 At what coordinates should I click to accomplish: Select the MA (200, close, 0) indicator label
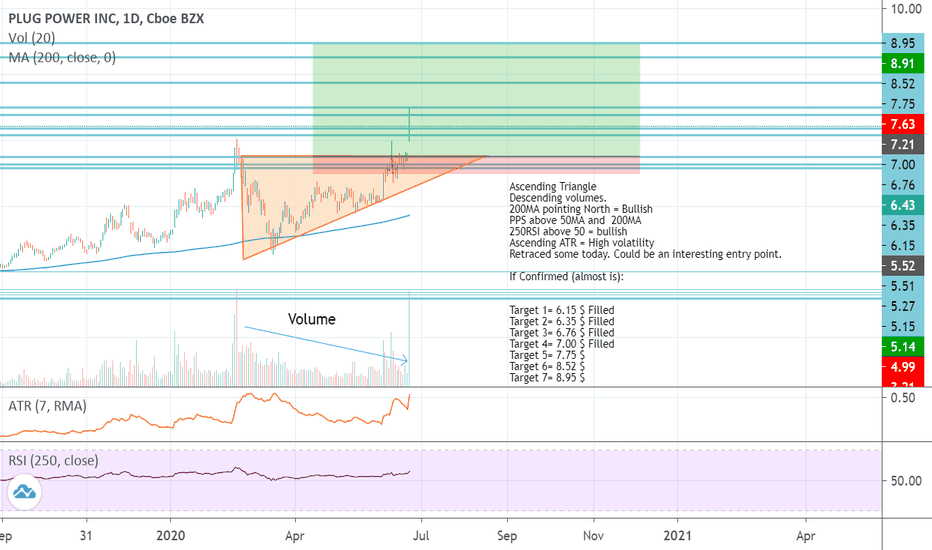(x=62, y=58)
